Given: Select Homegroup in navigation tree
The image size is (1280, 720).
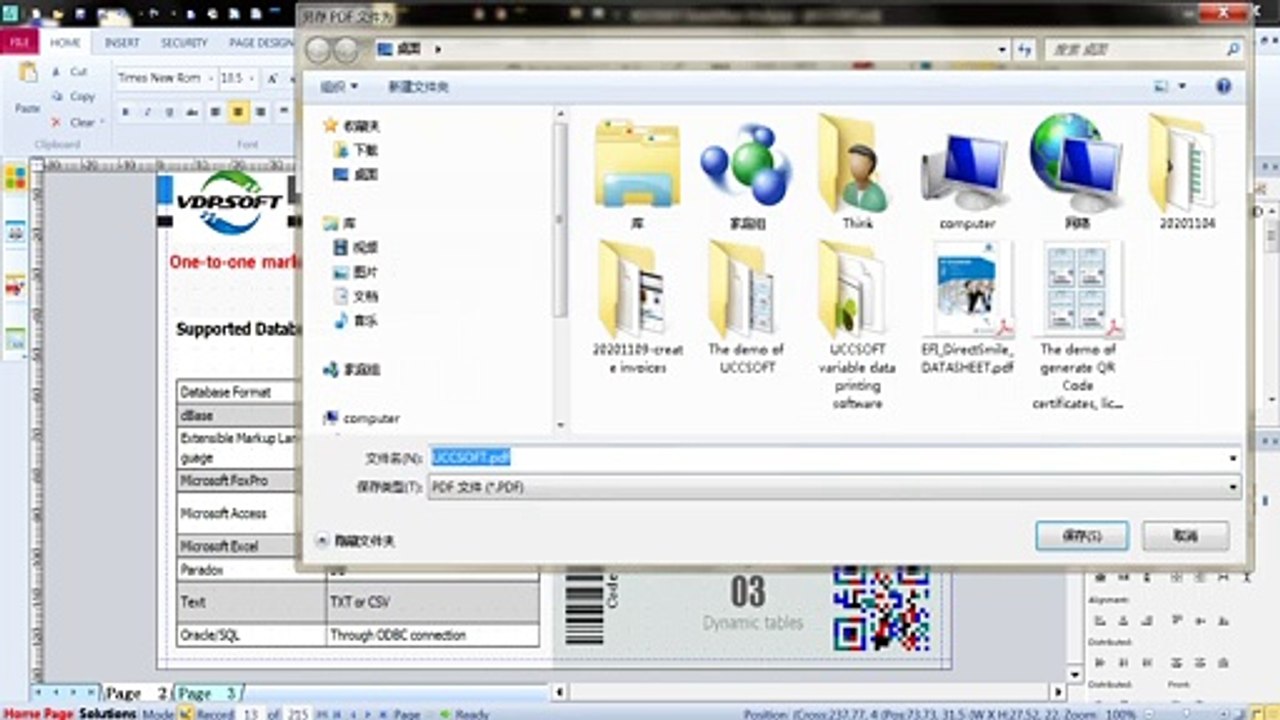Looking at the screenshot, I should coord(351,370).
